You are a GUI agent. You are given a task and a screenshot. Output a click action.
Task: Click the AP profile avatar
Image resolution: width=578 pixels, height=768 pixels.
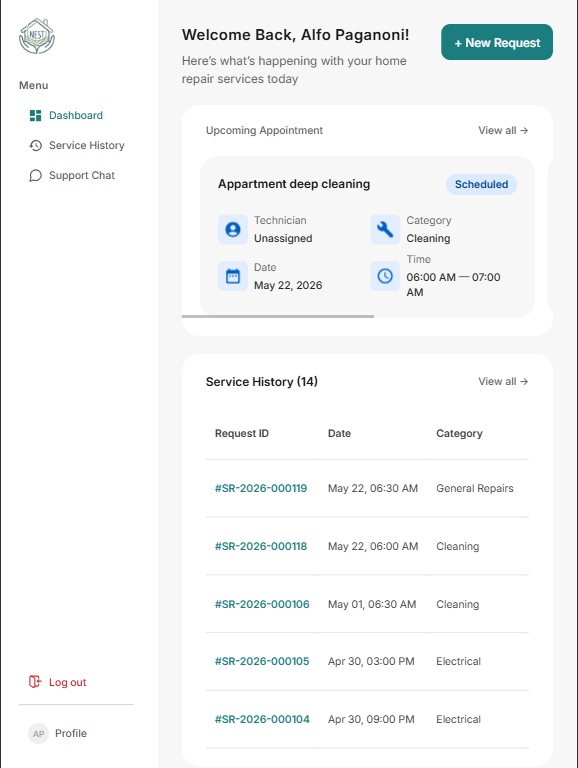coord(38,733)
